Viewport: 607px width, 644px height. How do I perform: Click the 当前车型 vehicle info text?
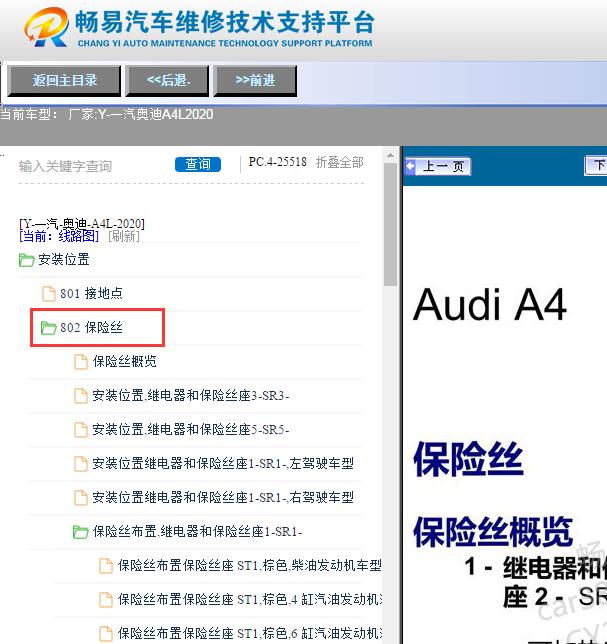[106, 114]
